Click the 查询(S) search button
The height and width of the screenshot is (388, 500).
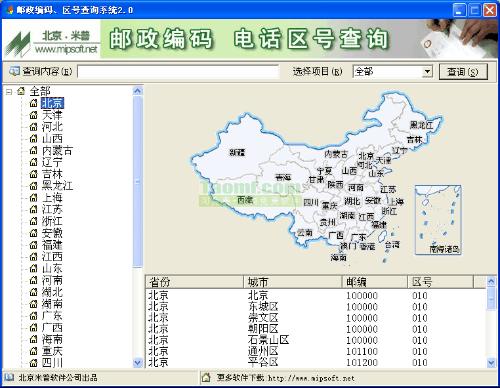click(463, 72)
